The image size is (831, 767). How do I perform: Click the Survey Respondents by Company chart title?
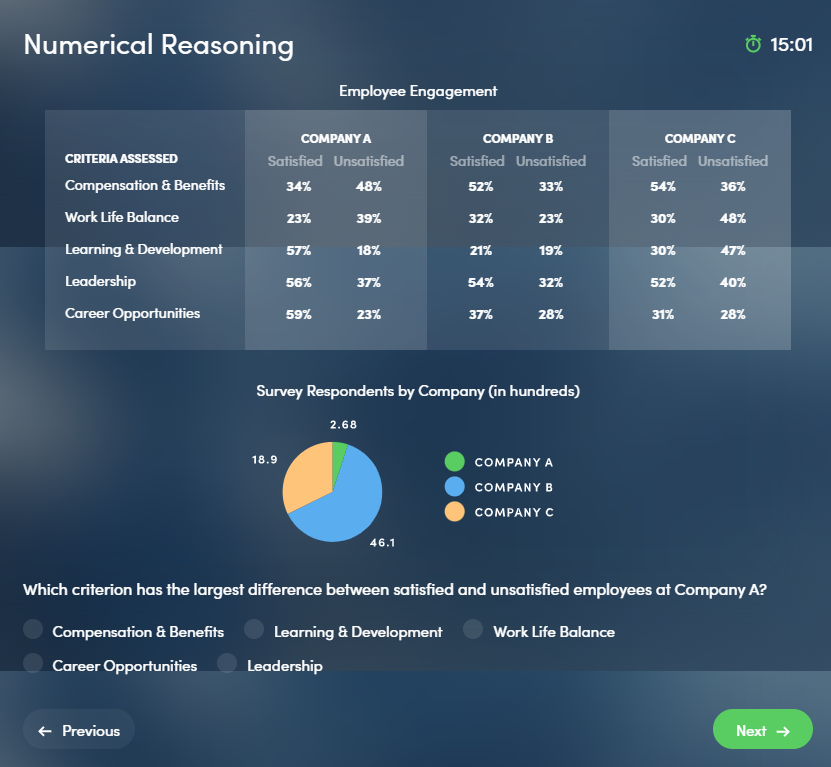tap(418, 391)
